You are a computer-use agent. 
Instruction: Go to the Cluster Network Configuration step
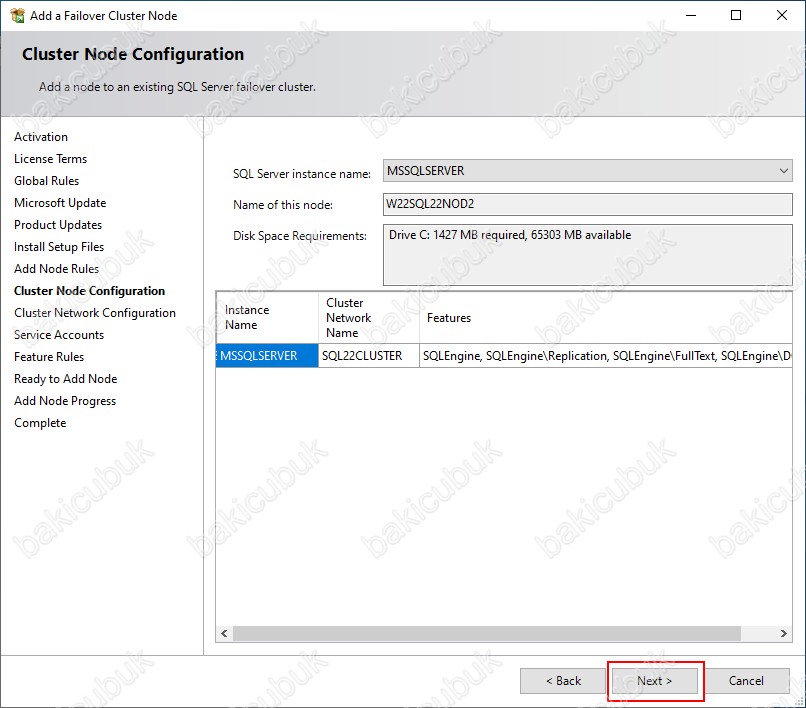[95, 313]
